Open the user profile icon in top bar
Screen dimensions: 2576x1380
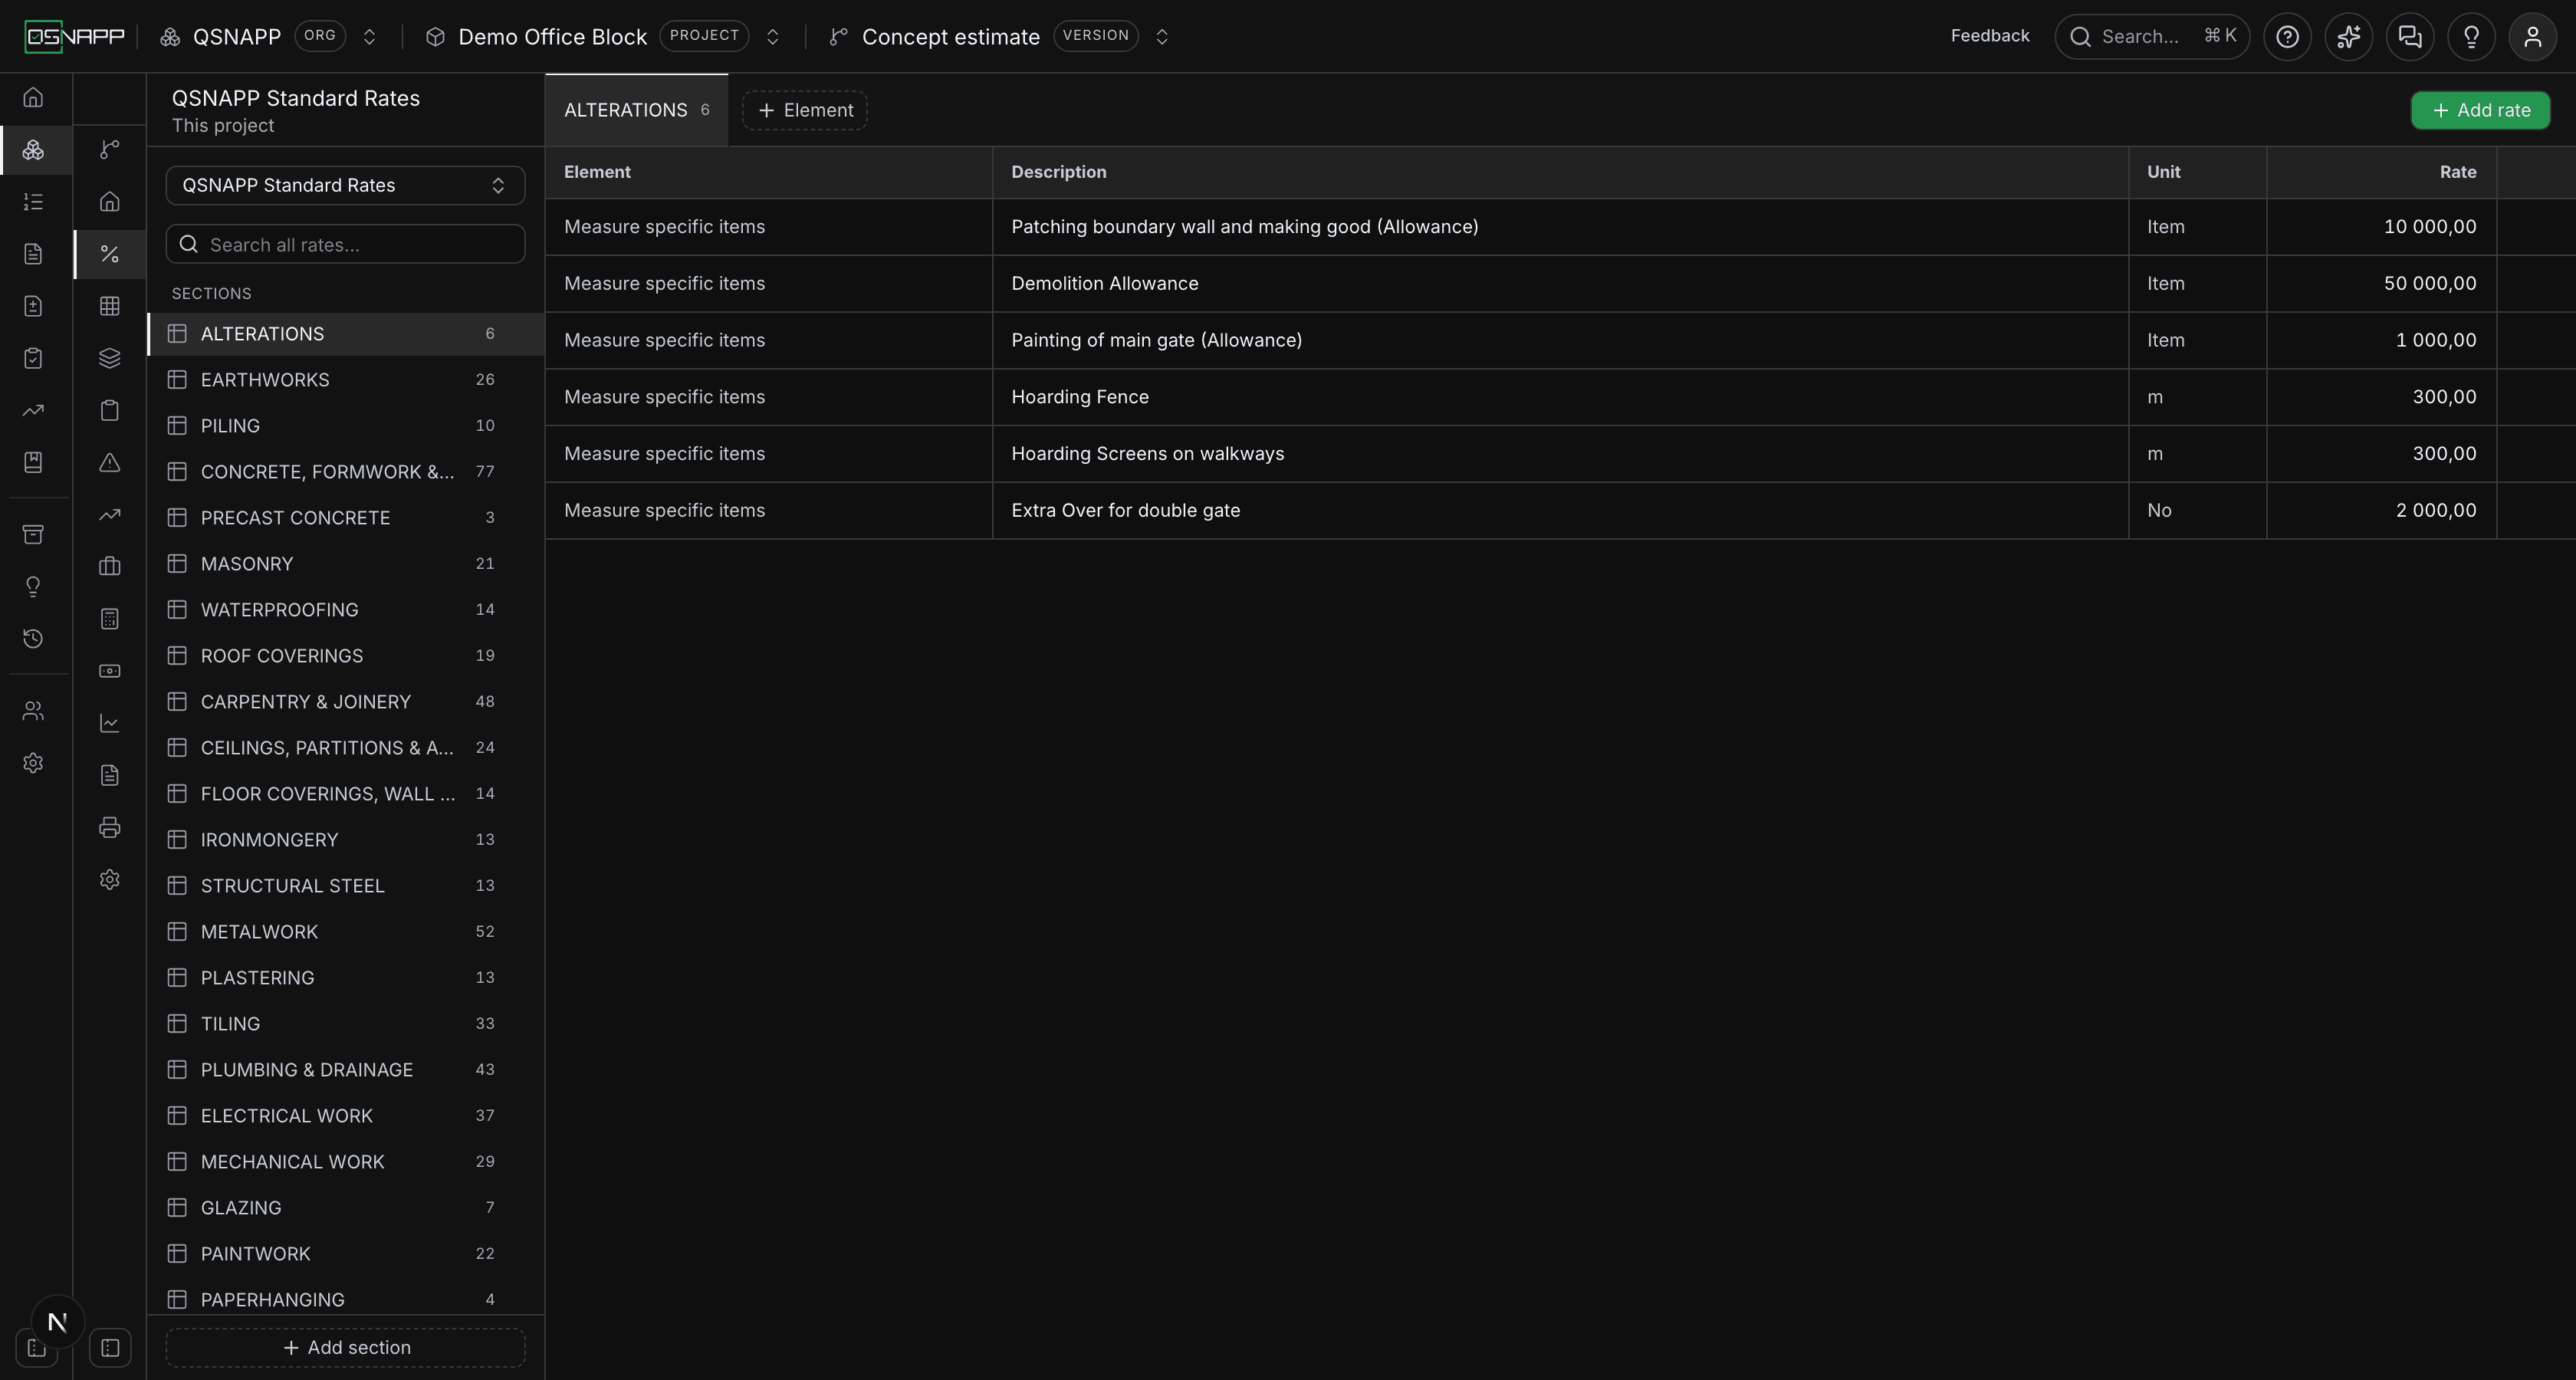coord(2532,37)
